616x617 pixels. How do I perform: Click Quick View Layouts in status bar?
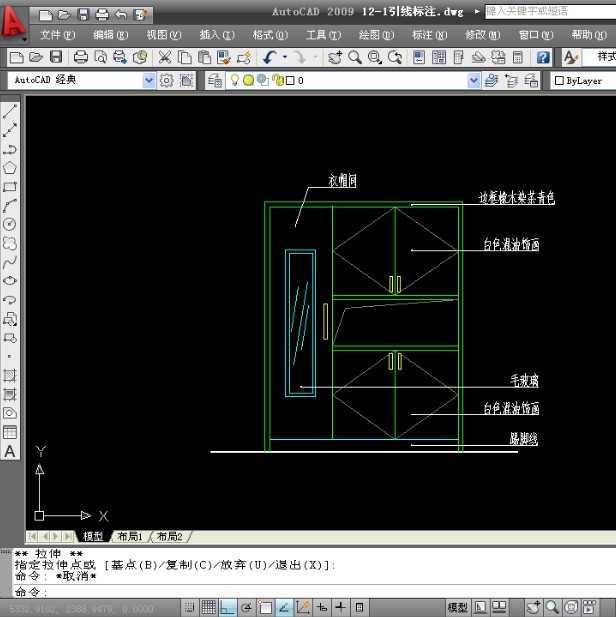[480, 607]
